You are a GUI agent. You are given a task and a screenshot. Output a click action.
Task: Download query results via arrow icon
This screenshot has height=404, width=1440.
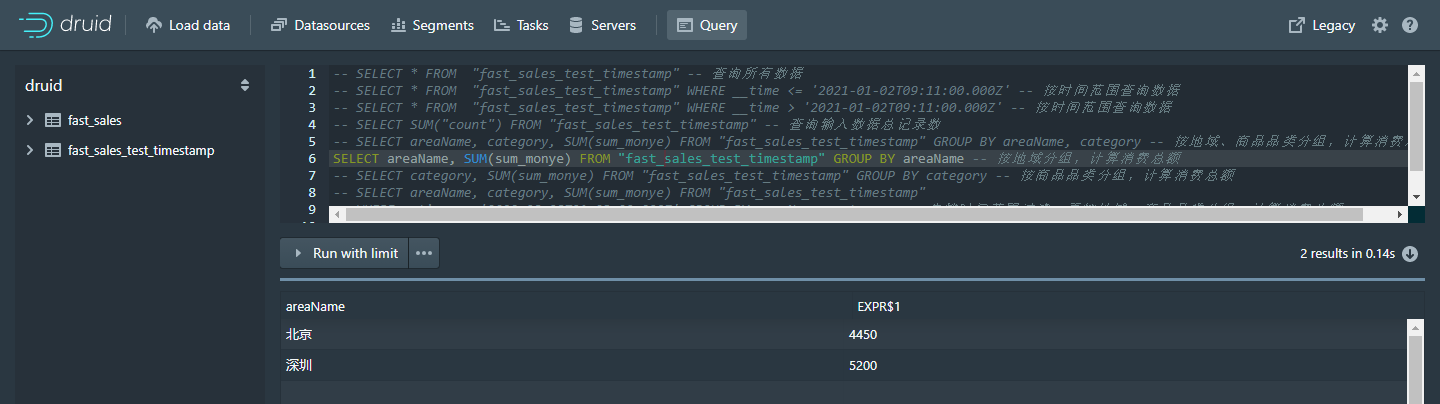[1410, 254]
